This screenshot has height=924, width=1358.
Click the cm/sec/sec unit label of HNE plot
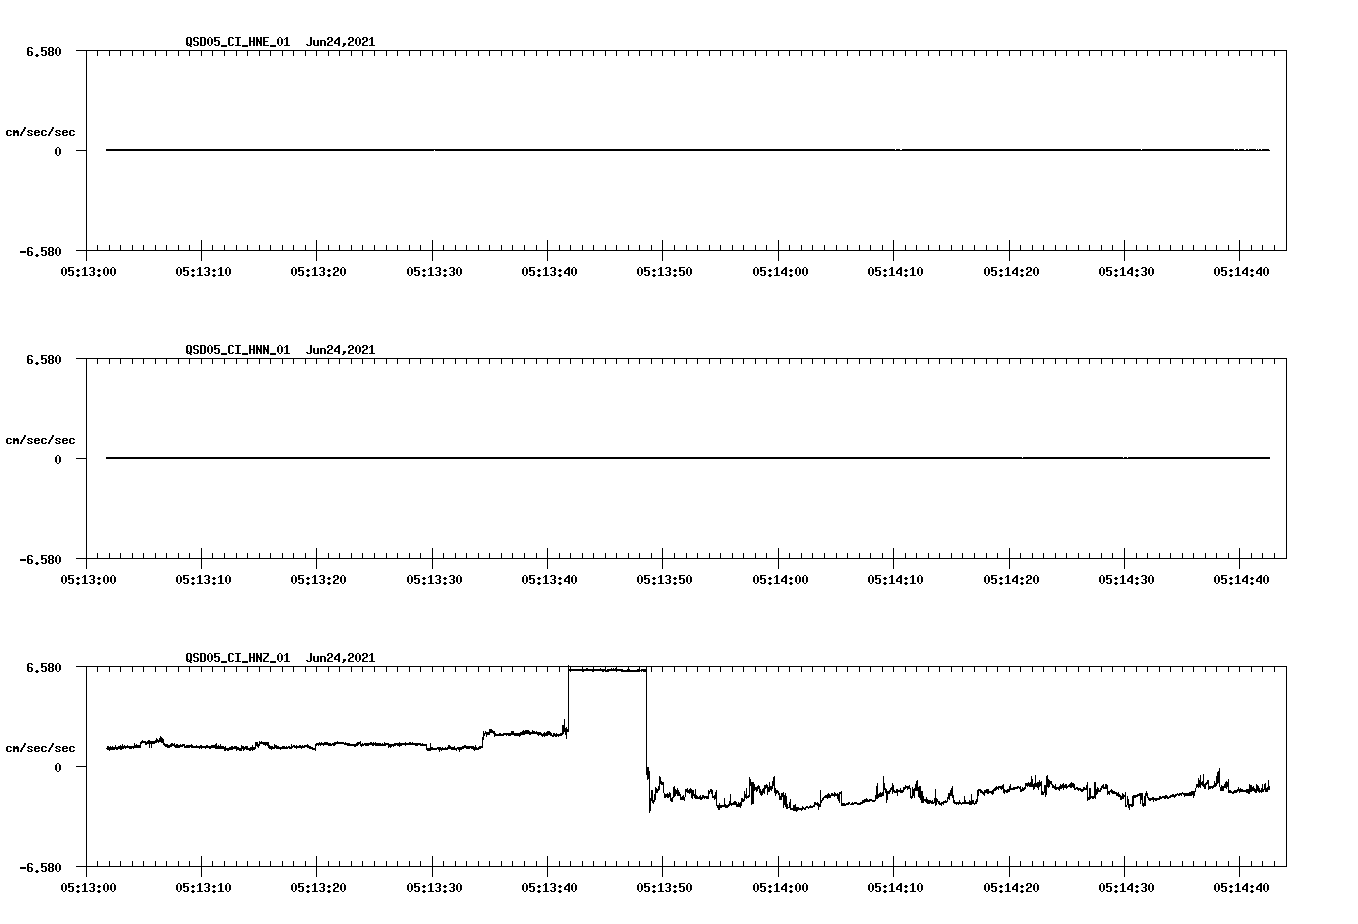click(40, 132)
